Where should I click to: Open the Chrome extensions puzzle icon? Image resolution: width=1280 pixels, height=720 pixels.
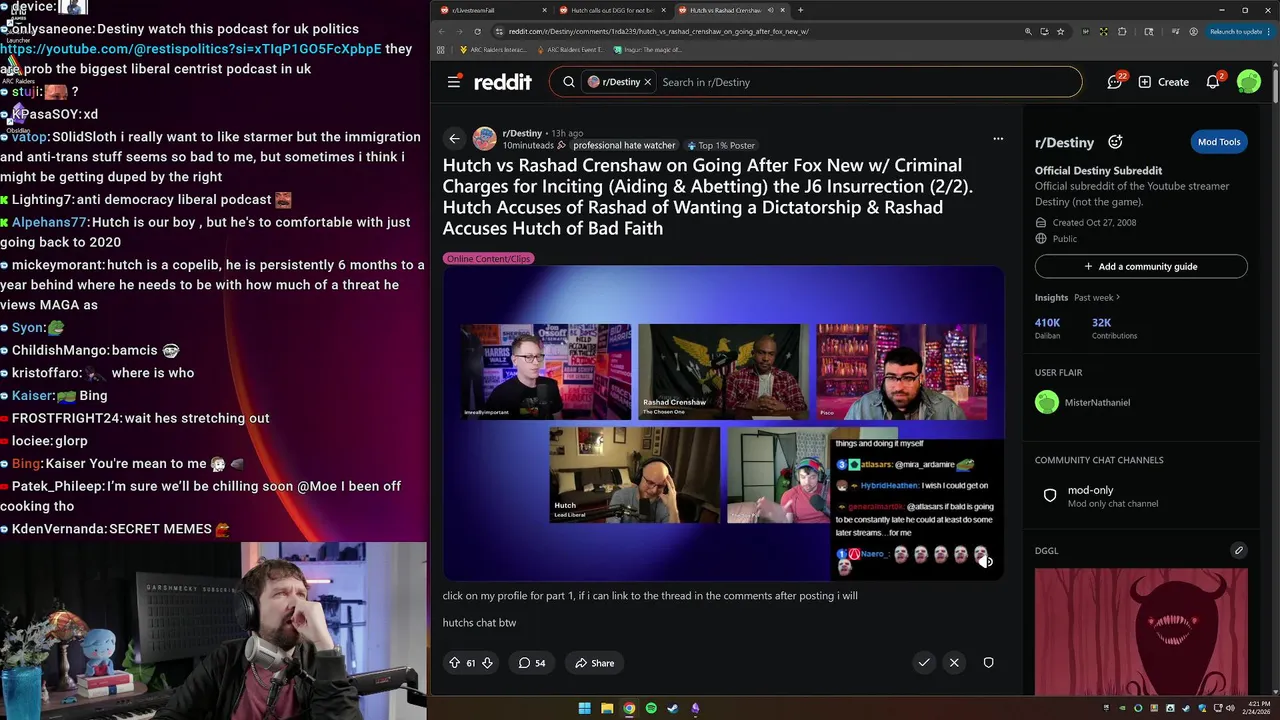click(x=1122, y=31)
